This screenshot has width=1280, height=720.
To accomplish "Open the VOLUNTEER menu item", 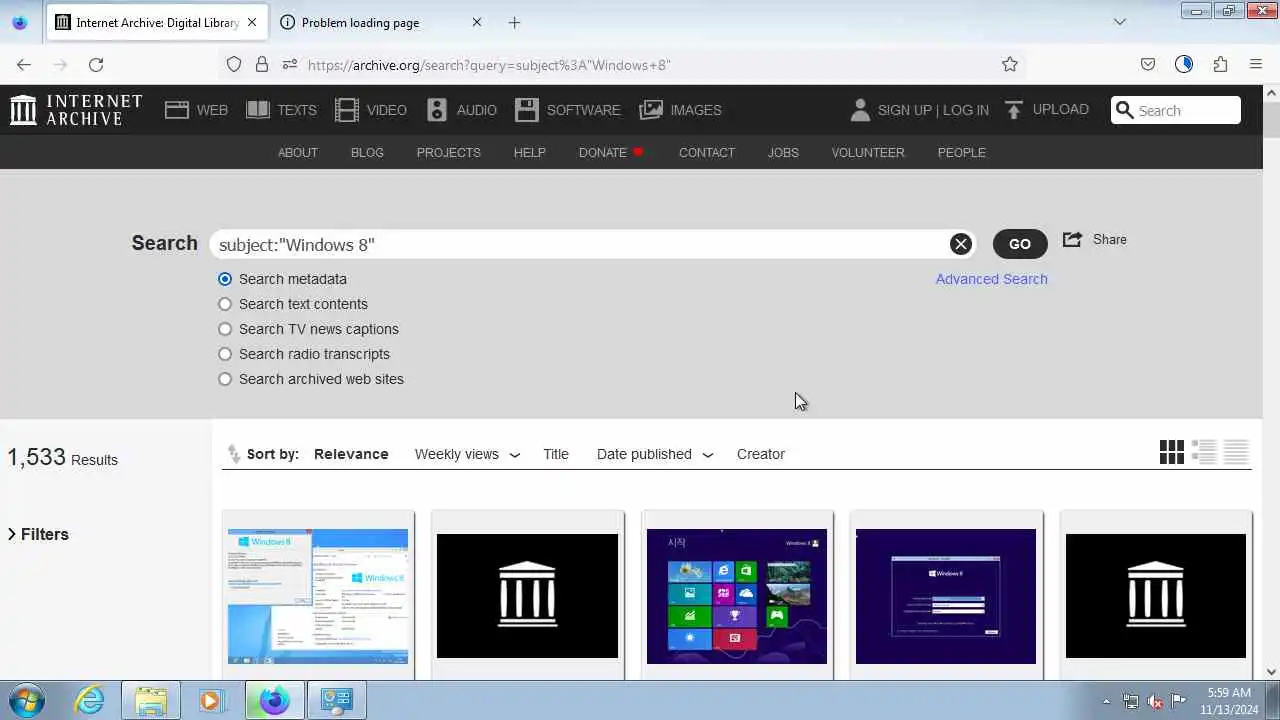I will point(868,152).
